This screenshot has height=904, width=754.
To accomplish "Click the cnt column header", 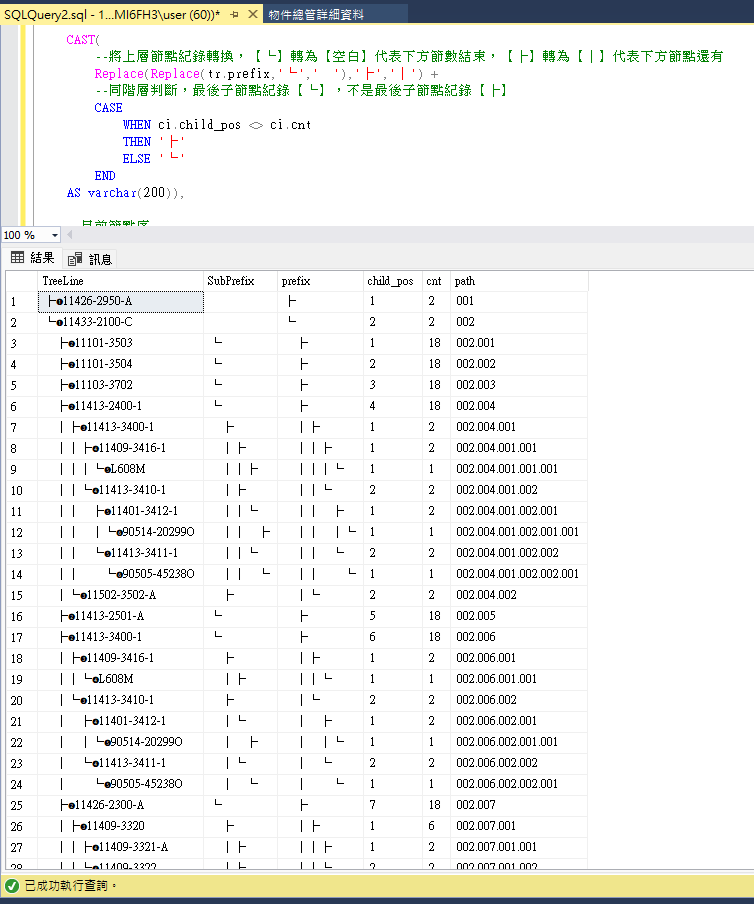I will [x=436, y=281].
